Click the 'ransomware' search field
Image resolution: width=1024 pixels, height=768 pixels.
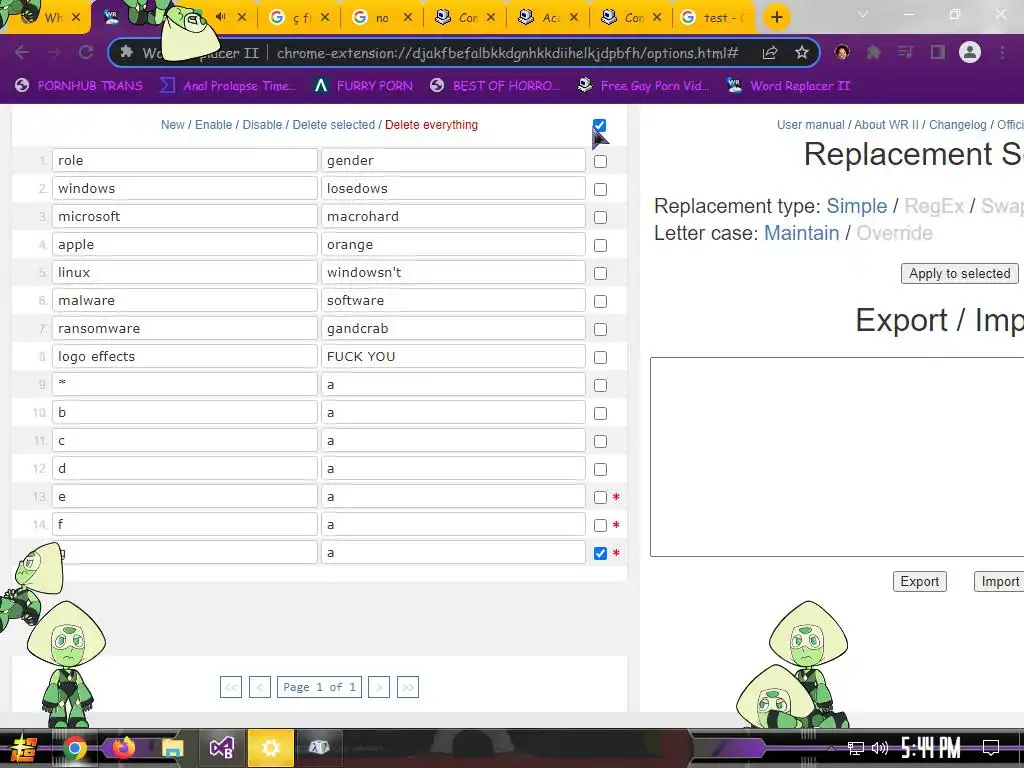coord(185,328)
